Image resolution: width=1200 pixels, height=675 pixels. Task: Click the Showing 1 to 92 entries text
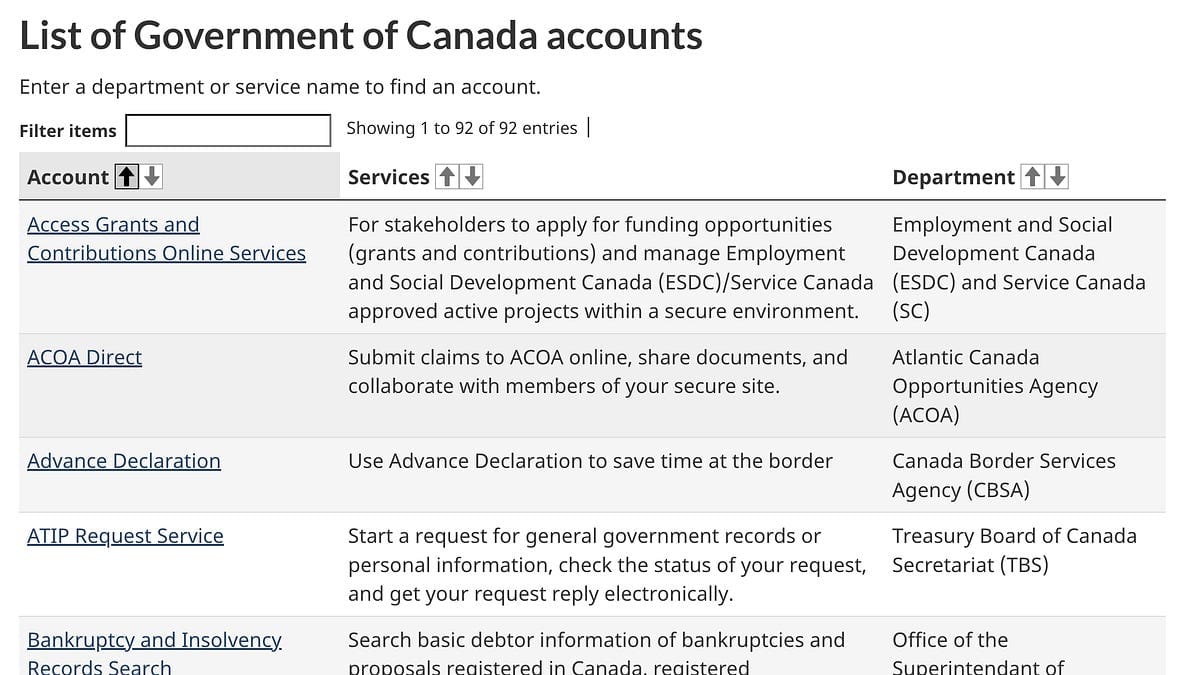pyautogui.click(x=462, y=128)
